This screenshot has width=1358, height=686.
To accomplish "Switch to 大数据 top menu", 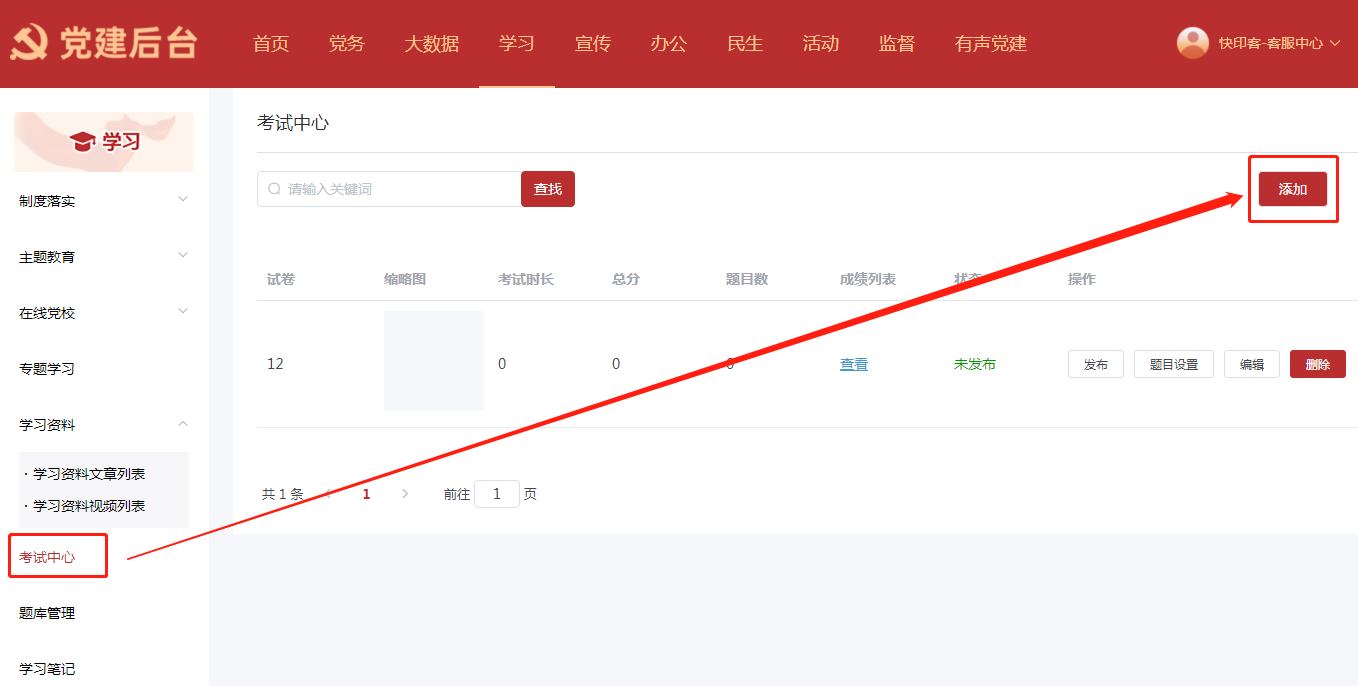I will coord(432,44).
